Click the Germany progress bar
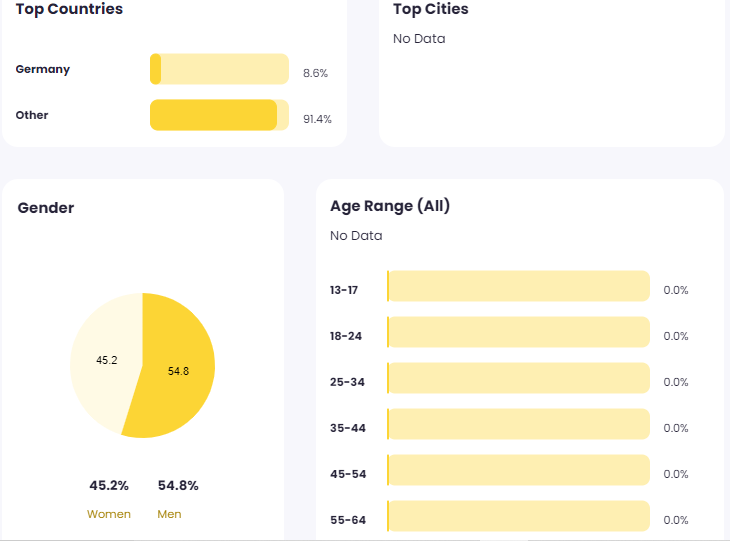 point(219,70)
